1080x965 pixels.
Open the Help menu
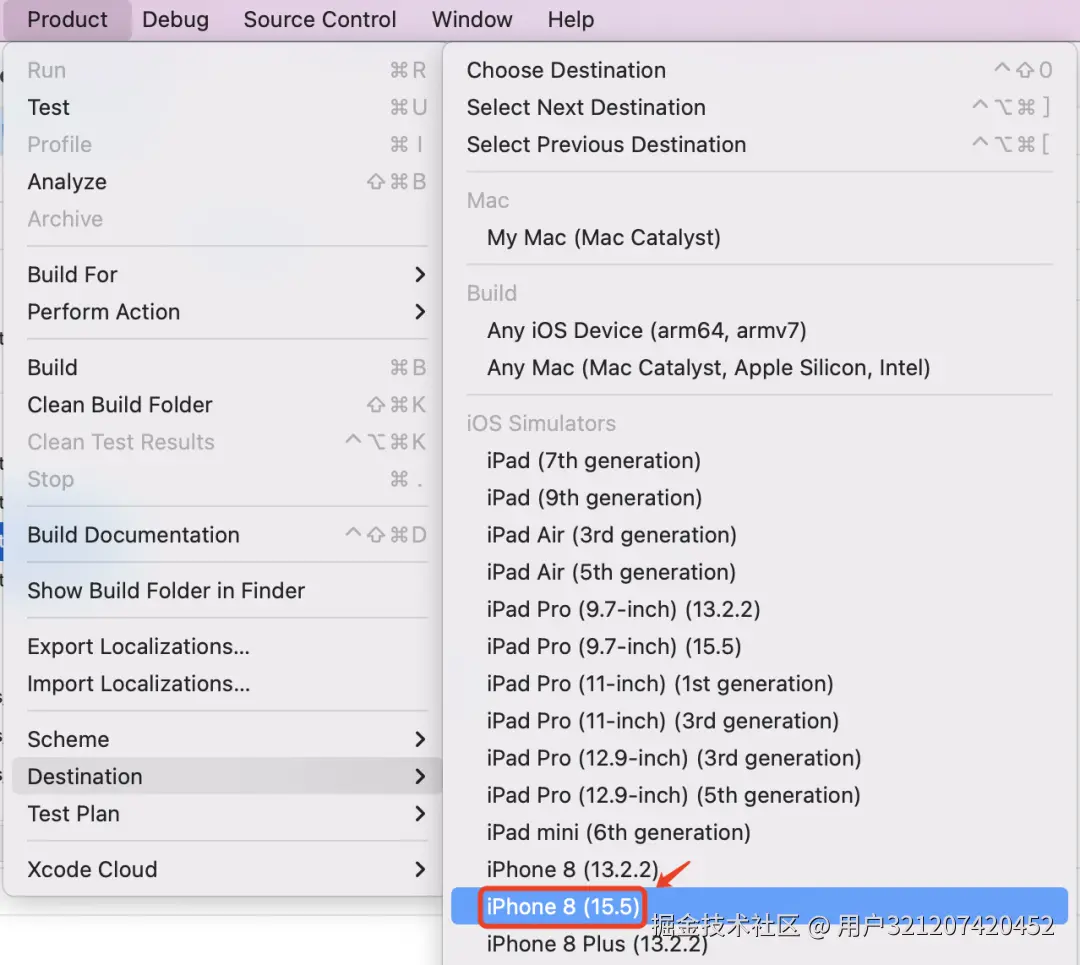570,19
